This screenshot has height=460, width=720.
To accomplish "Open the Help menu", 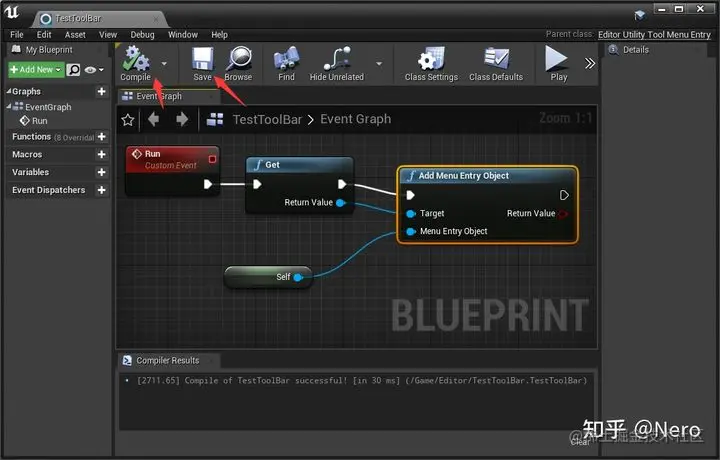I will pyautogui.click(x=219, y=34).
